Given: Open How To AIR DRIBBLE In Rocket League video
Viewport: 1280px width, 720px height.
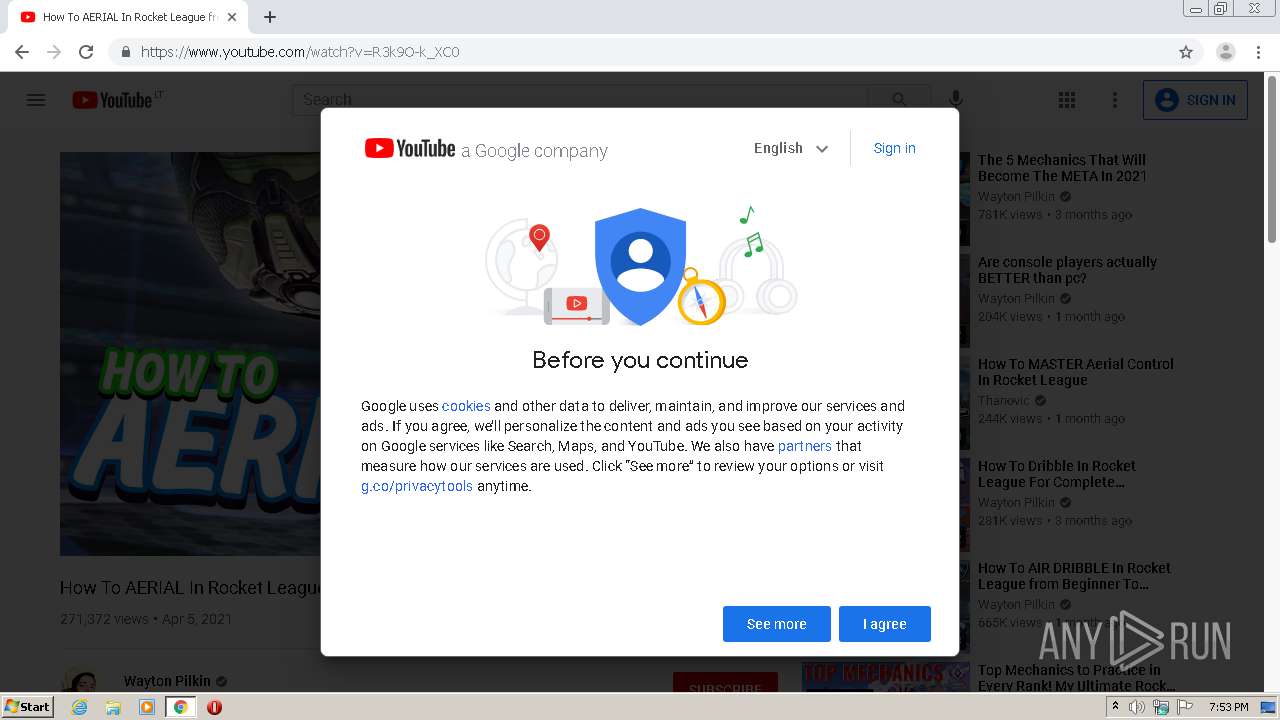Looking at the screenshot, I should (1074, 576).
